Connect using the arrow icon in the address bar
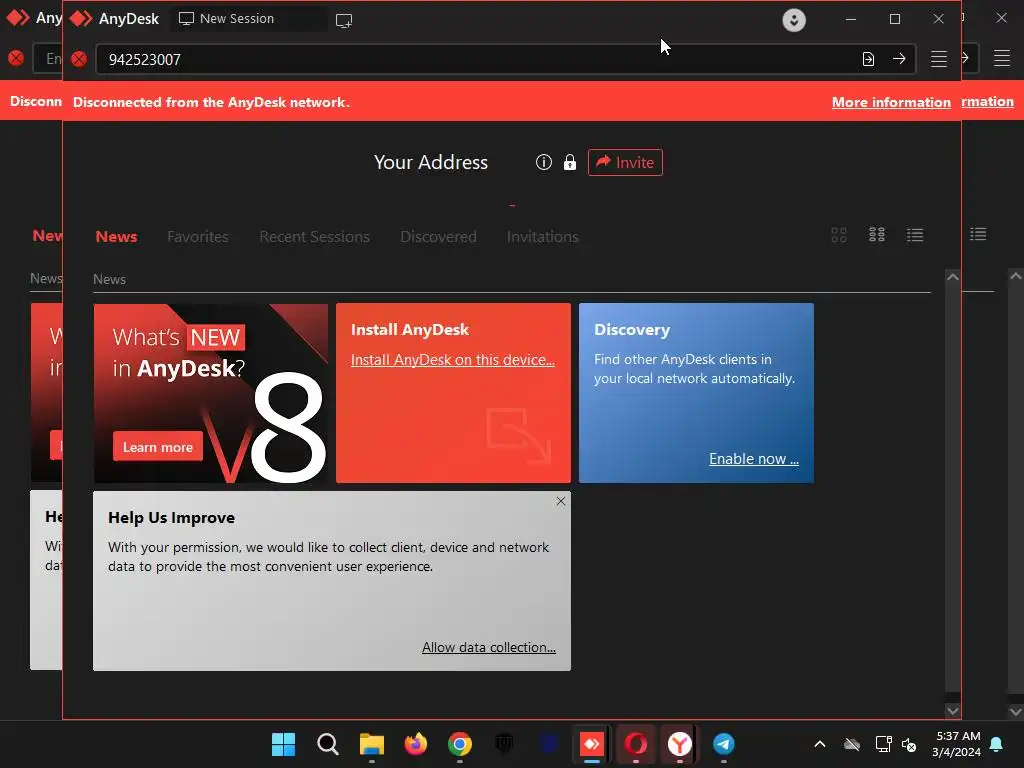This screenshot has height=768, width=1024. 899,59
